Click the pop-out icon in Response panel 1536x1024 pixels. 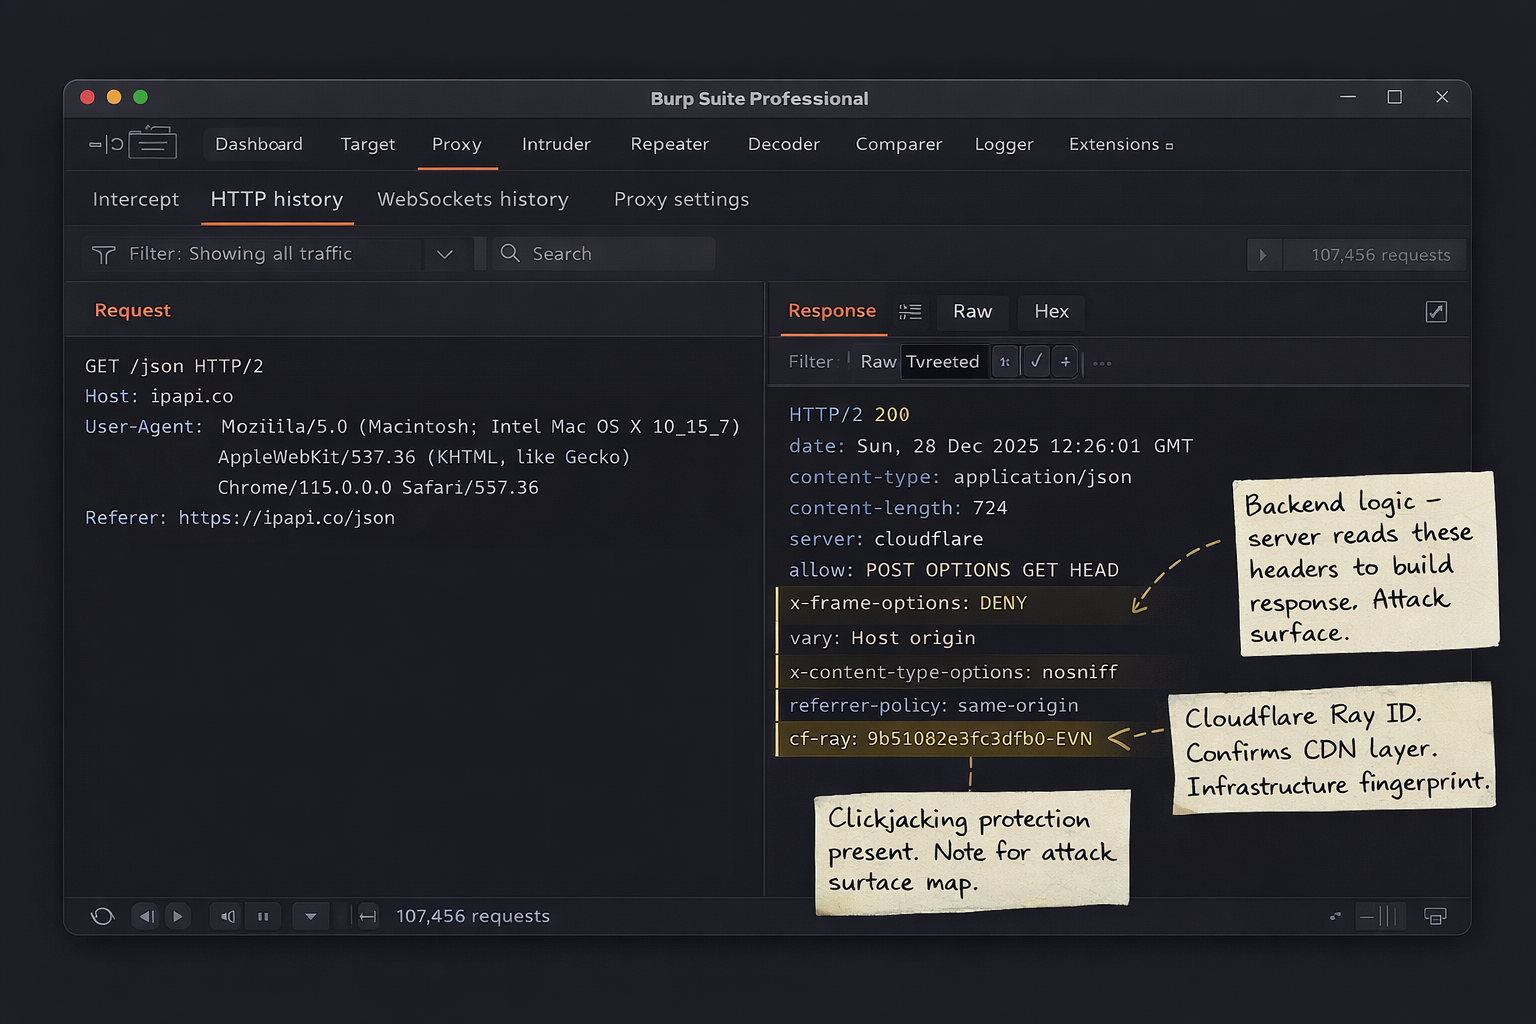1436,312
